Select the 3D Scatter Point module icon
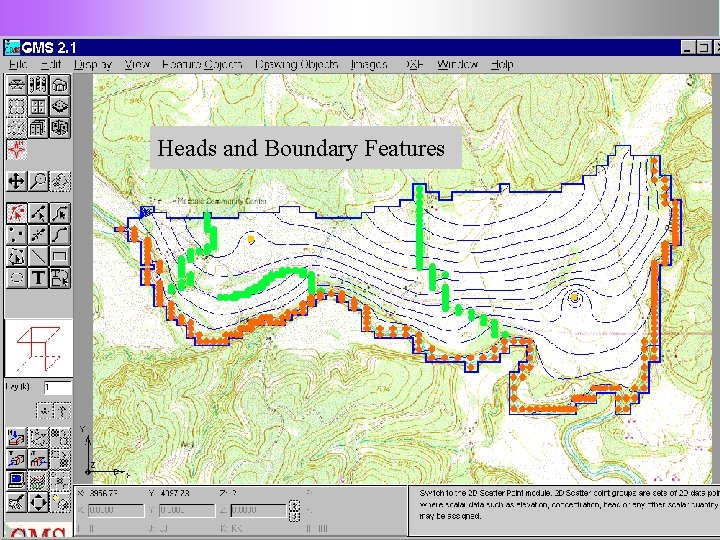 coord(60,128)
